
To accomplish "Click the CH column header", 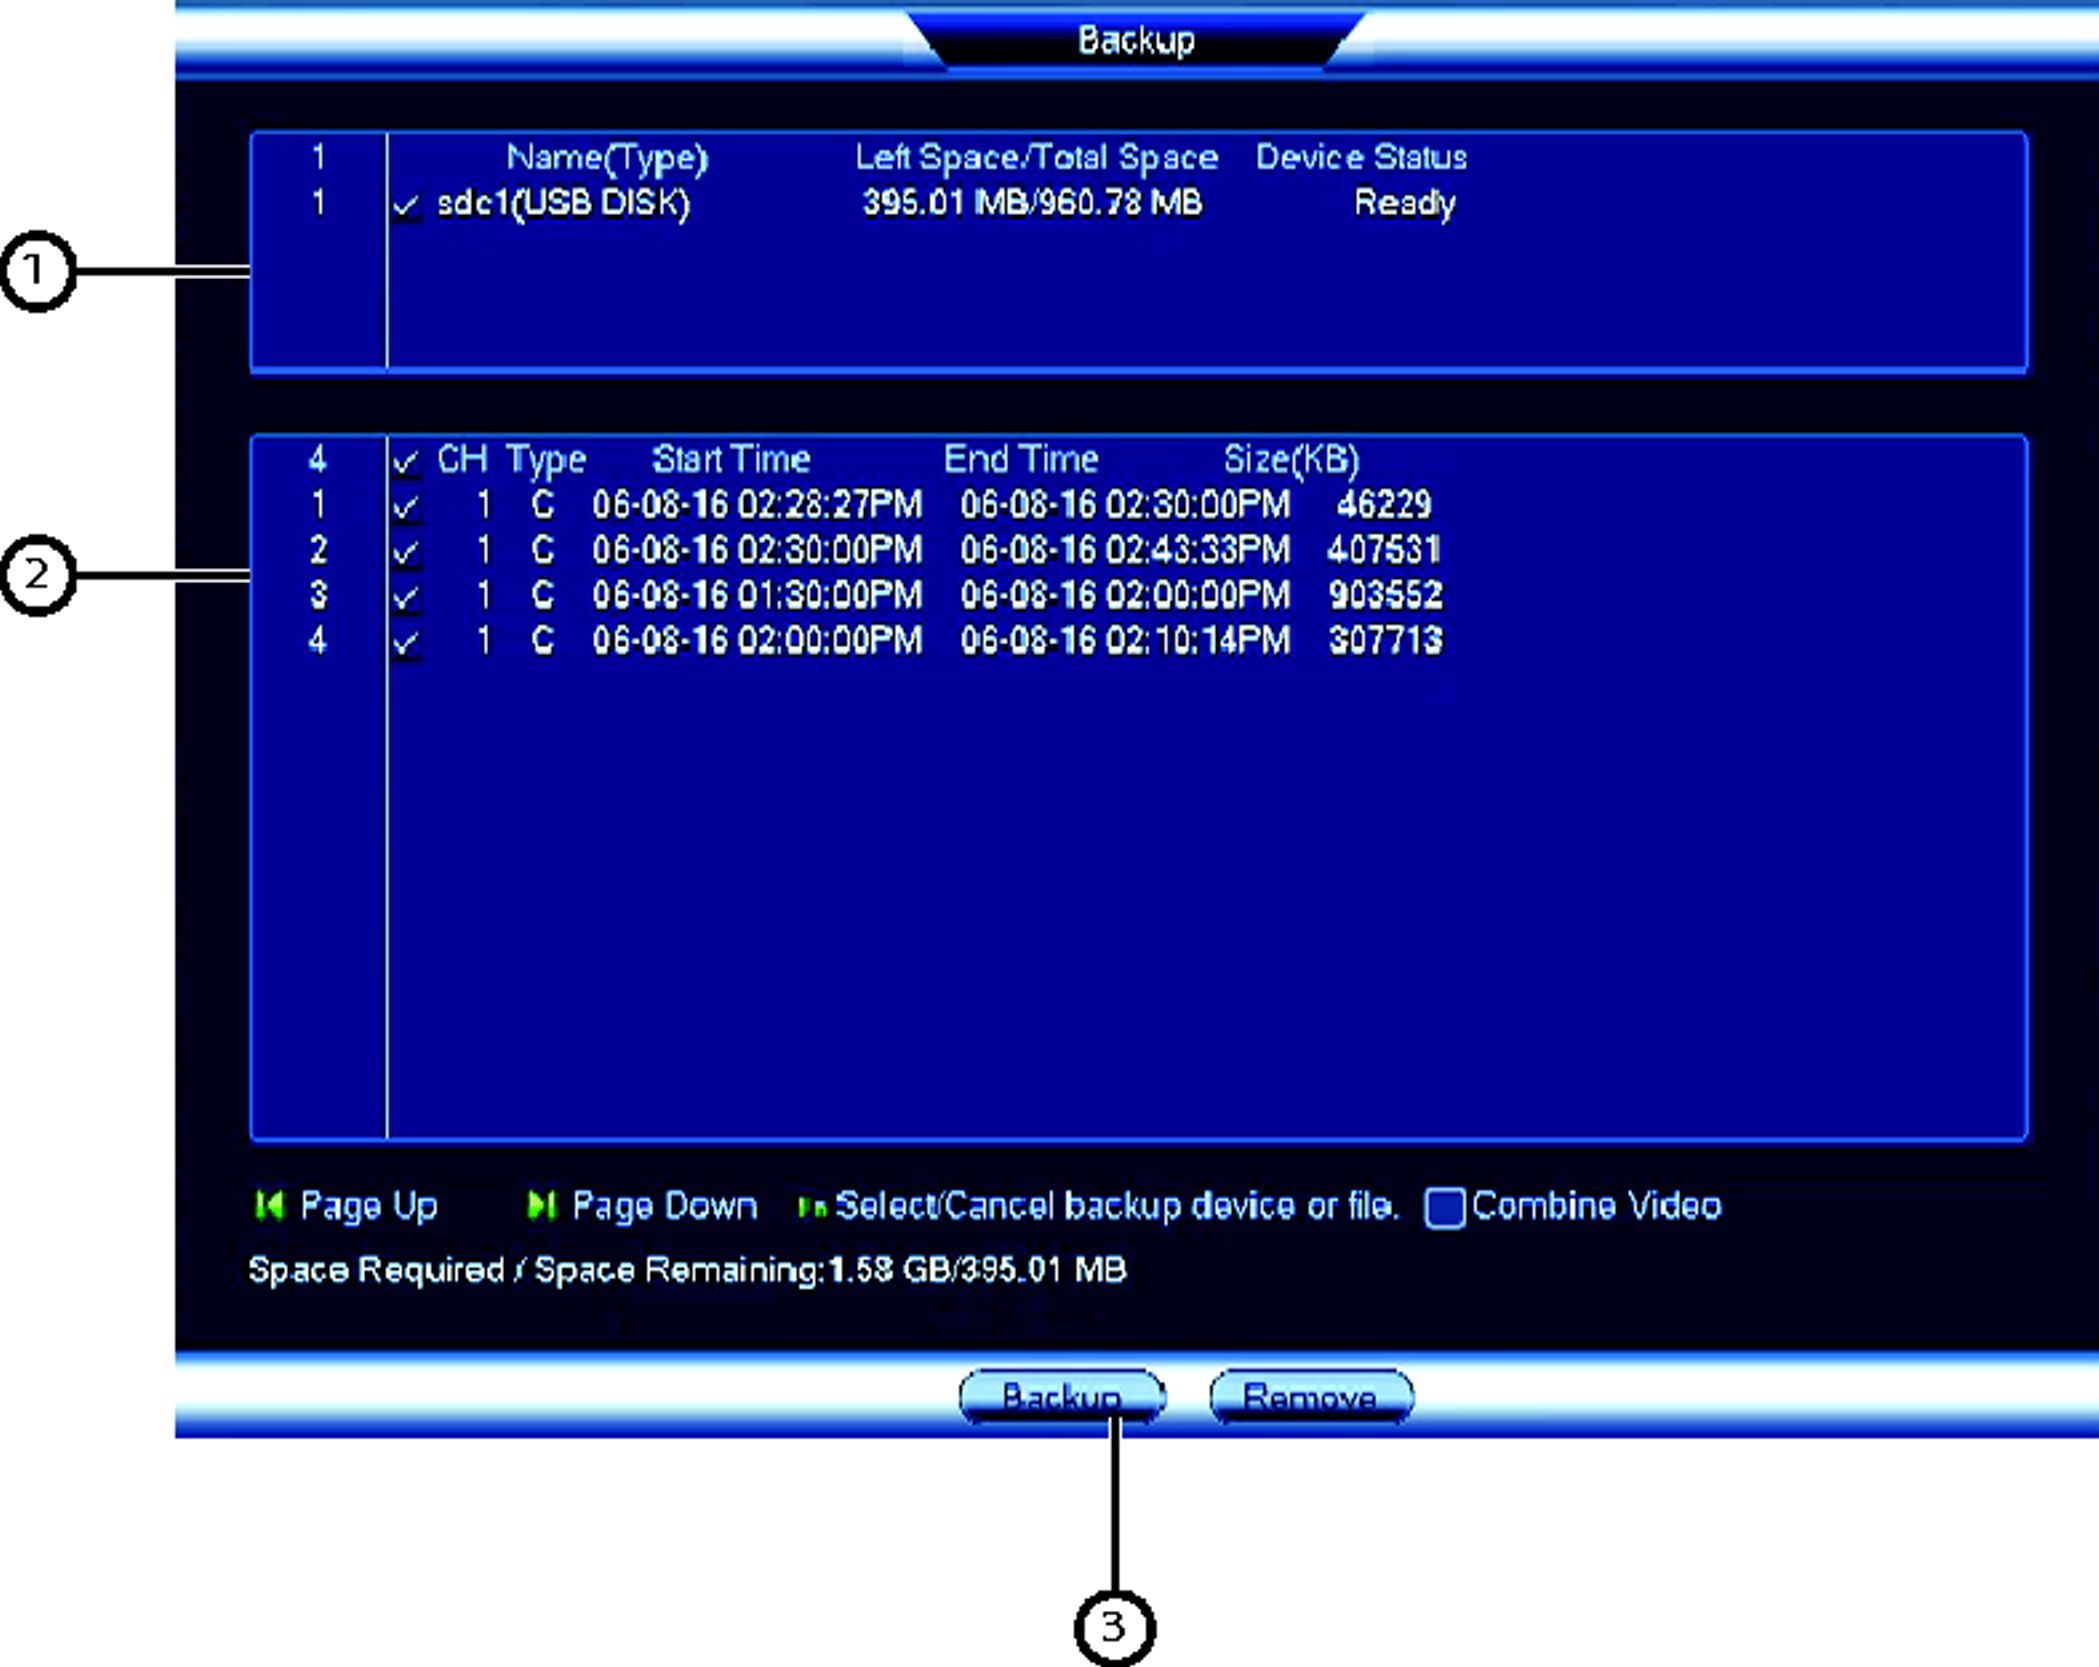I will point(462,459).
